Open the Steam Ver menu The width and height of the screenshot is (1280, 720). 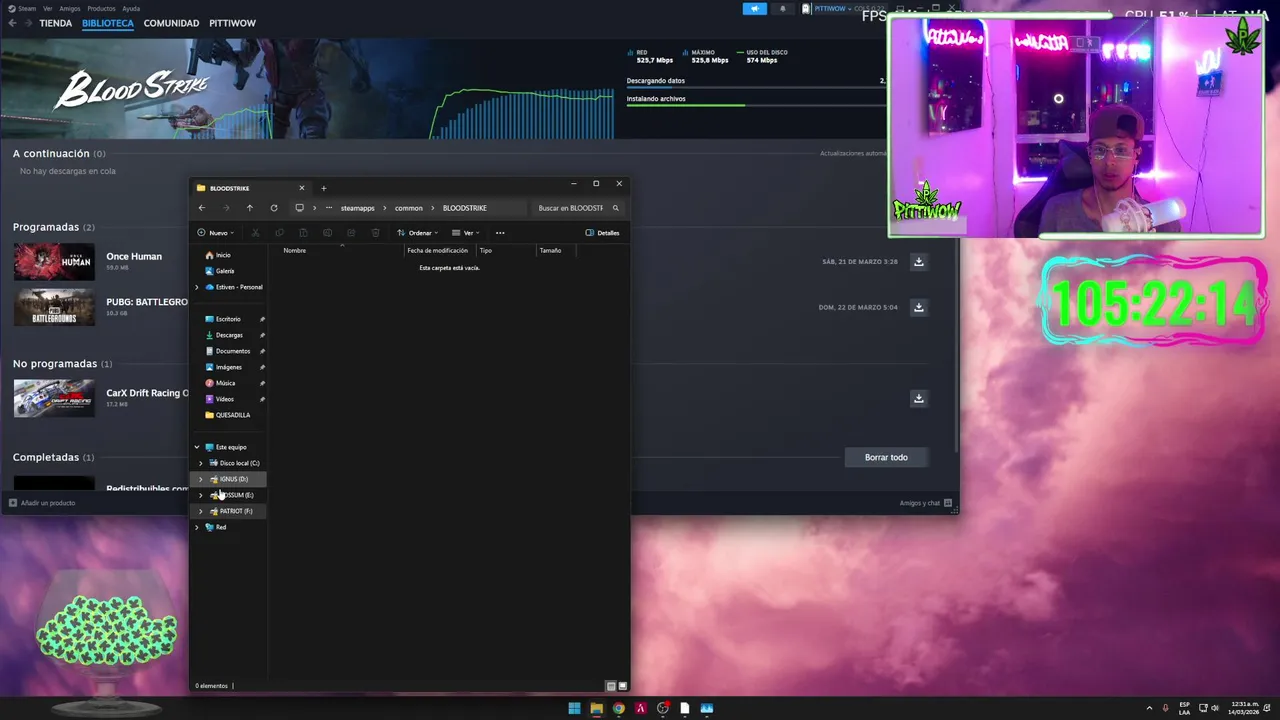pyautogui.click(x=48, y=8)
